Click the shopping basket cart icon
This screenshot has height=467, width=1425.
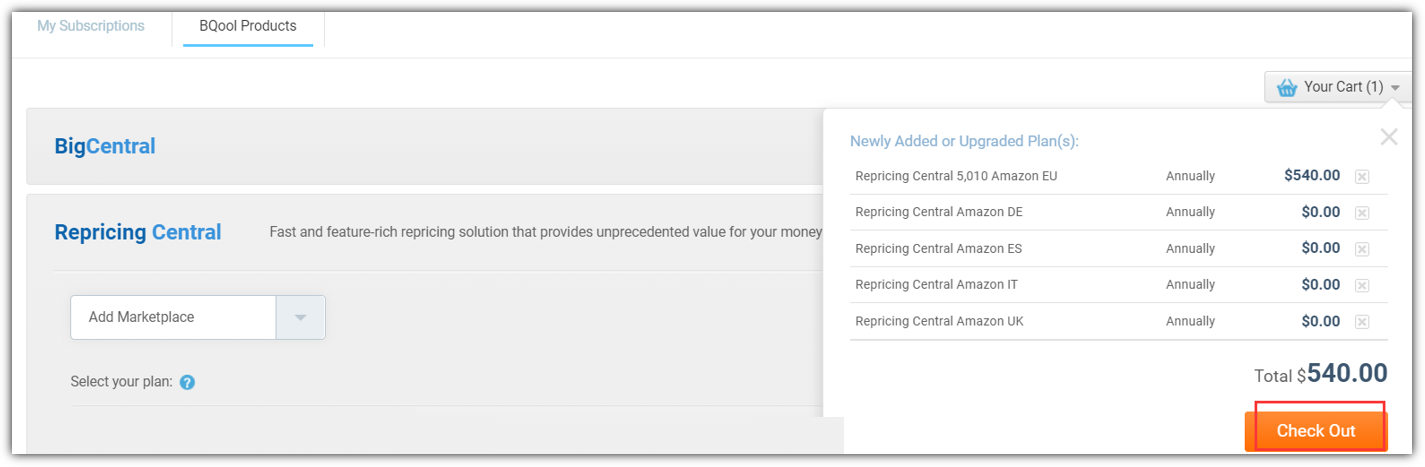tap(1287, 87)
